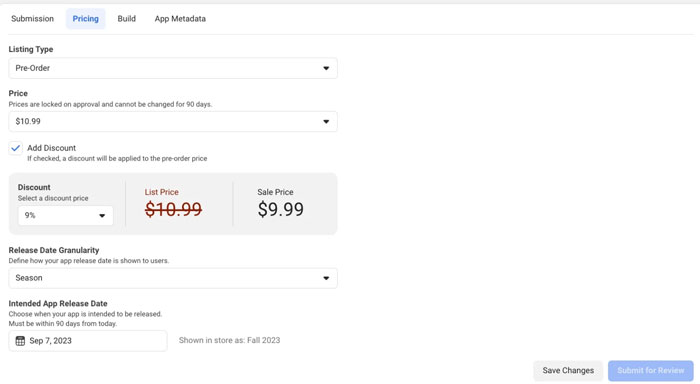Click the struck-through $10.99 list price

[173, 209]
